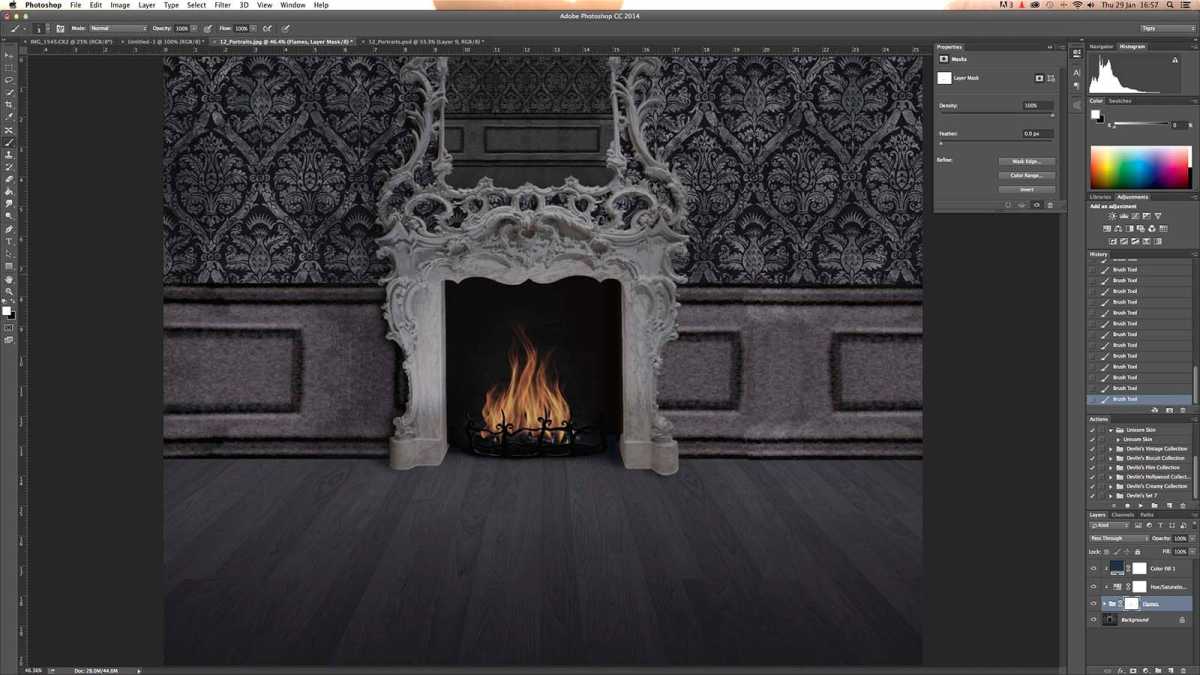Add a Levels adjustment
Viewport: 1200px width, 675px height.
click(x=1124, y=216)
